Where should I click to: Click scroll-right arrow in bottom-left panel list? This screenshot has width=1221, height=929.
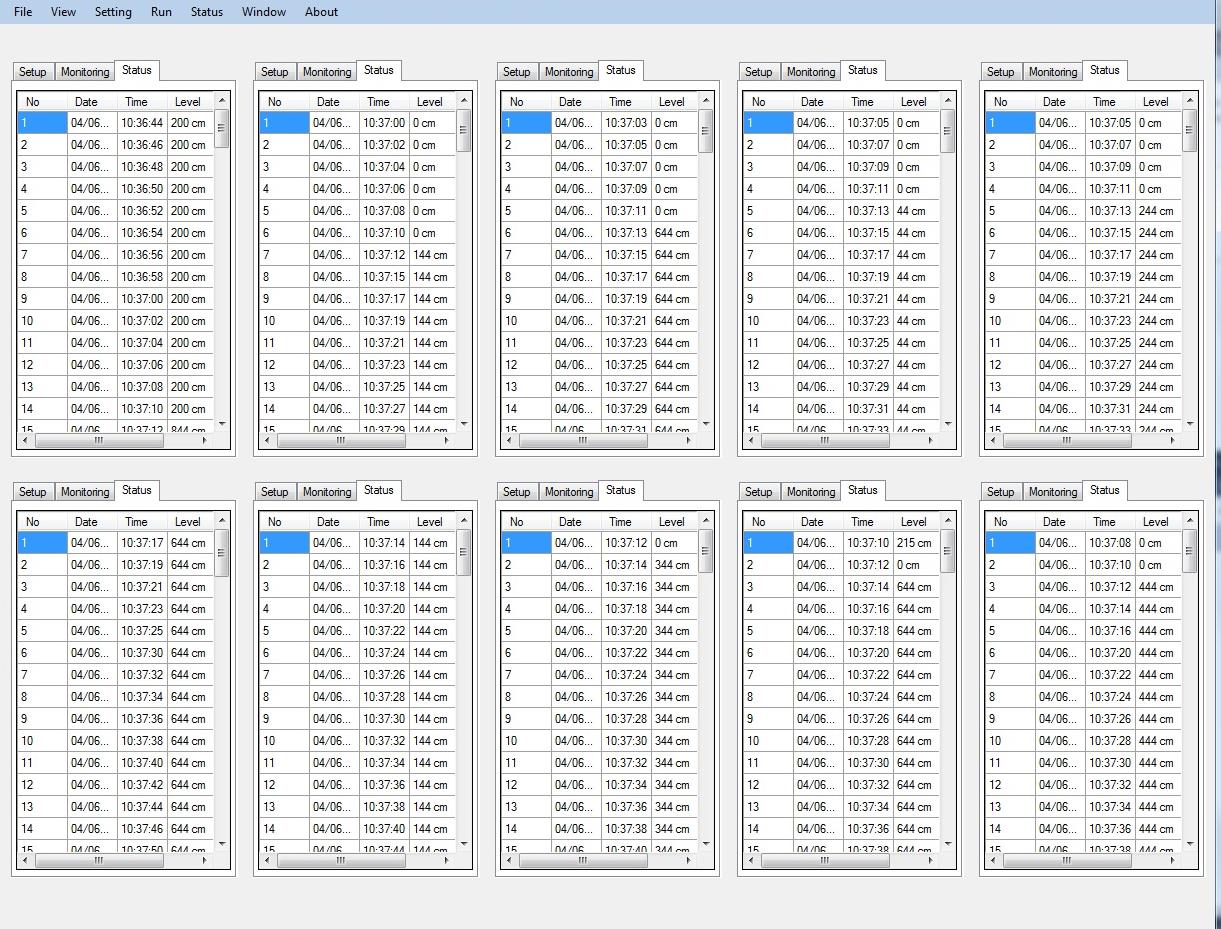(x=205, y=860)
